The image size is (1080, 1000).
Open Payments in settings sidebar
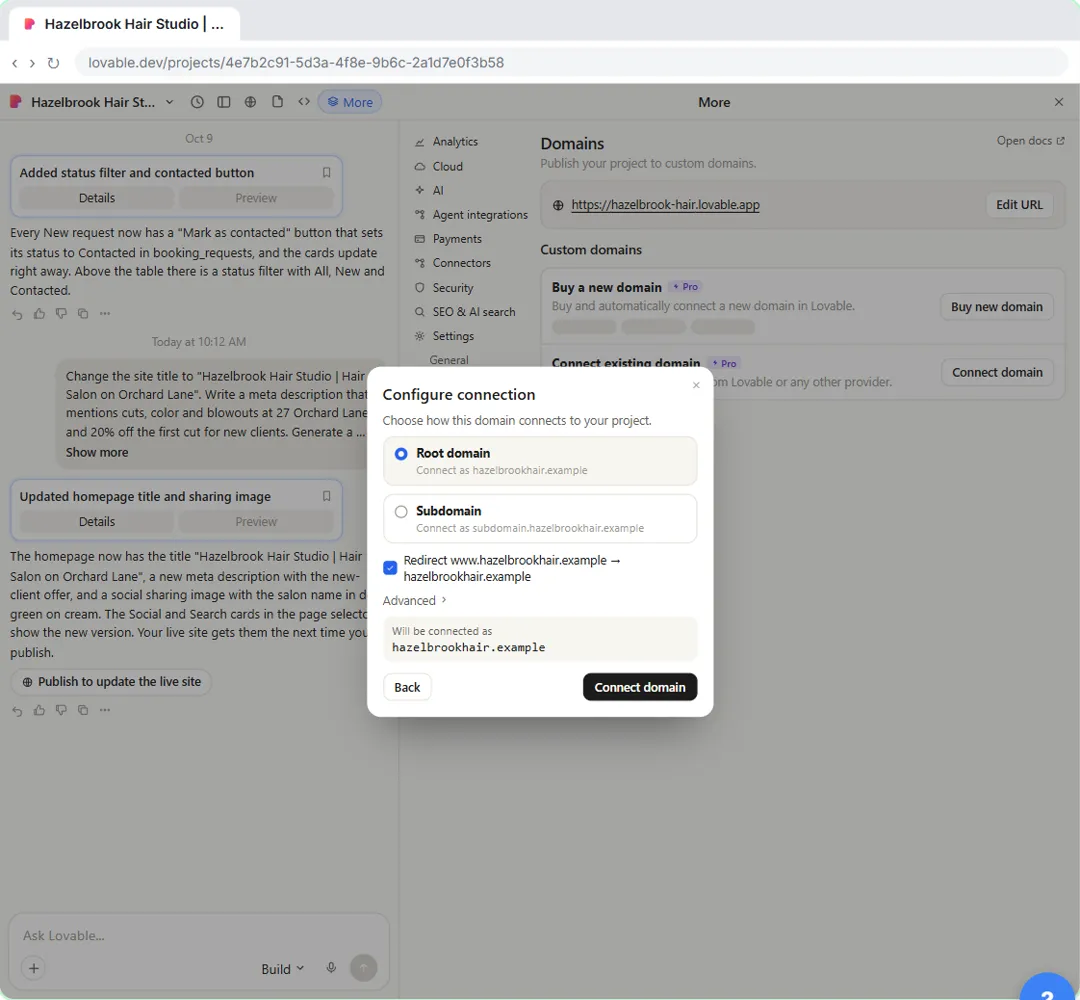[457, 239]
